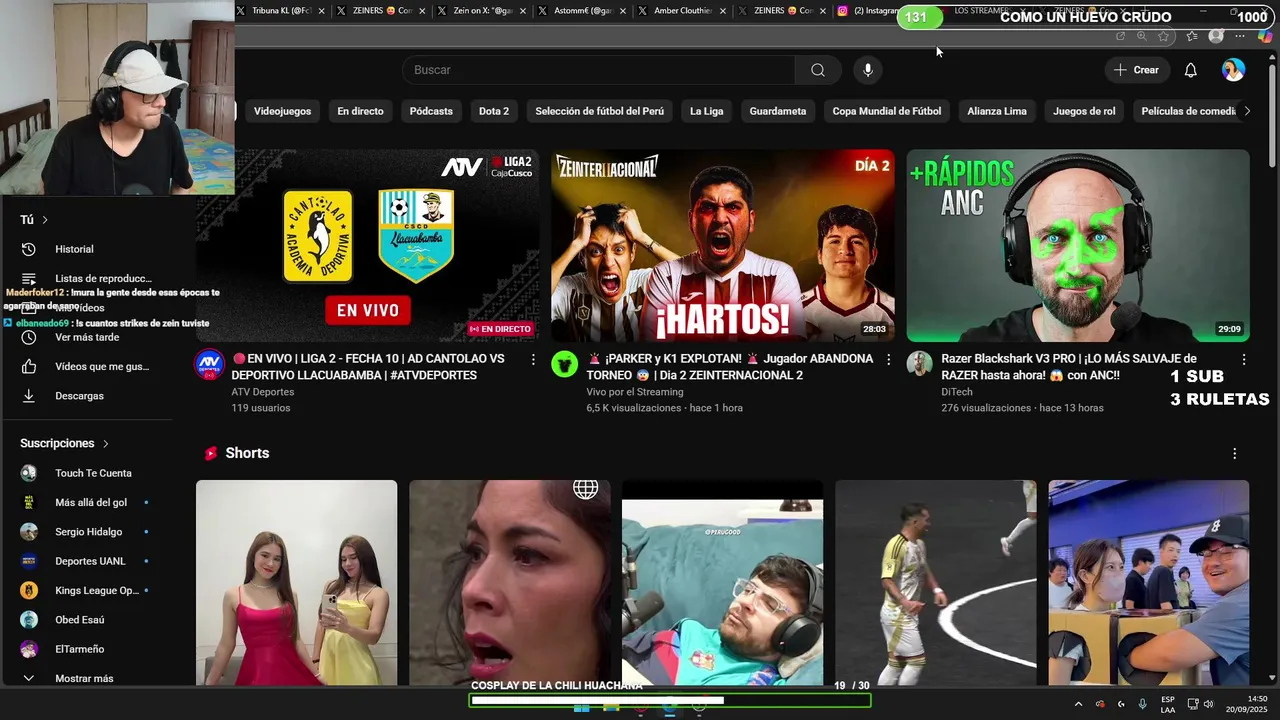1280x720 pixels.
Task: Open Sergio Hidalgo subscription
Action: [x=90, y=532]
